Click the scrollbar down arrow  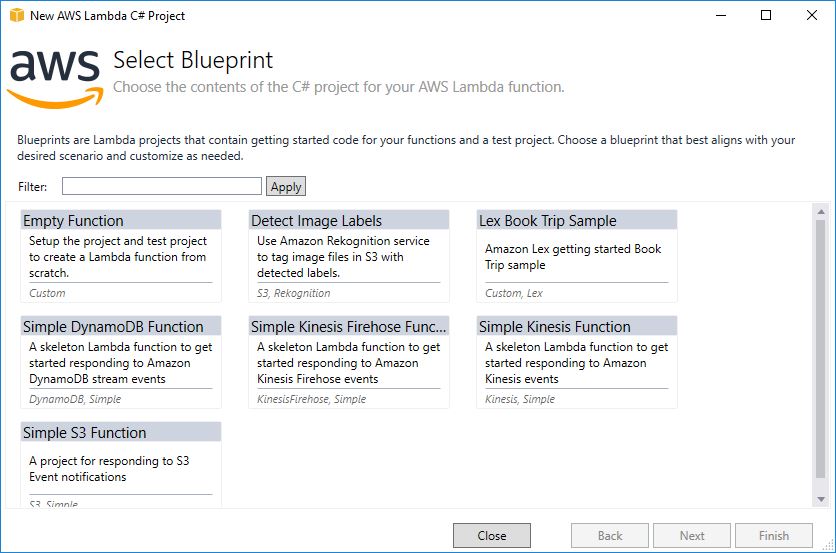pos(821,499)
